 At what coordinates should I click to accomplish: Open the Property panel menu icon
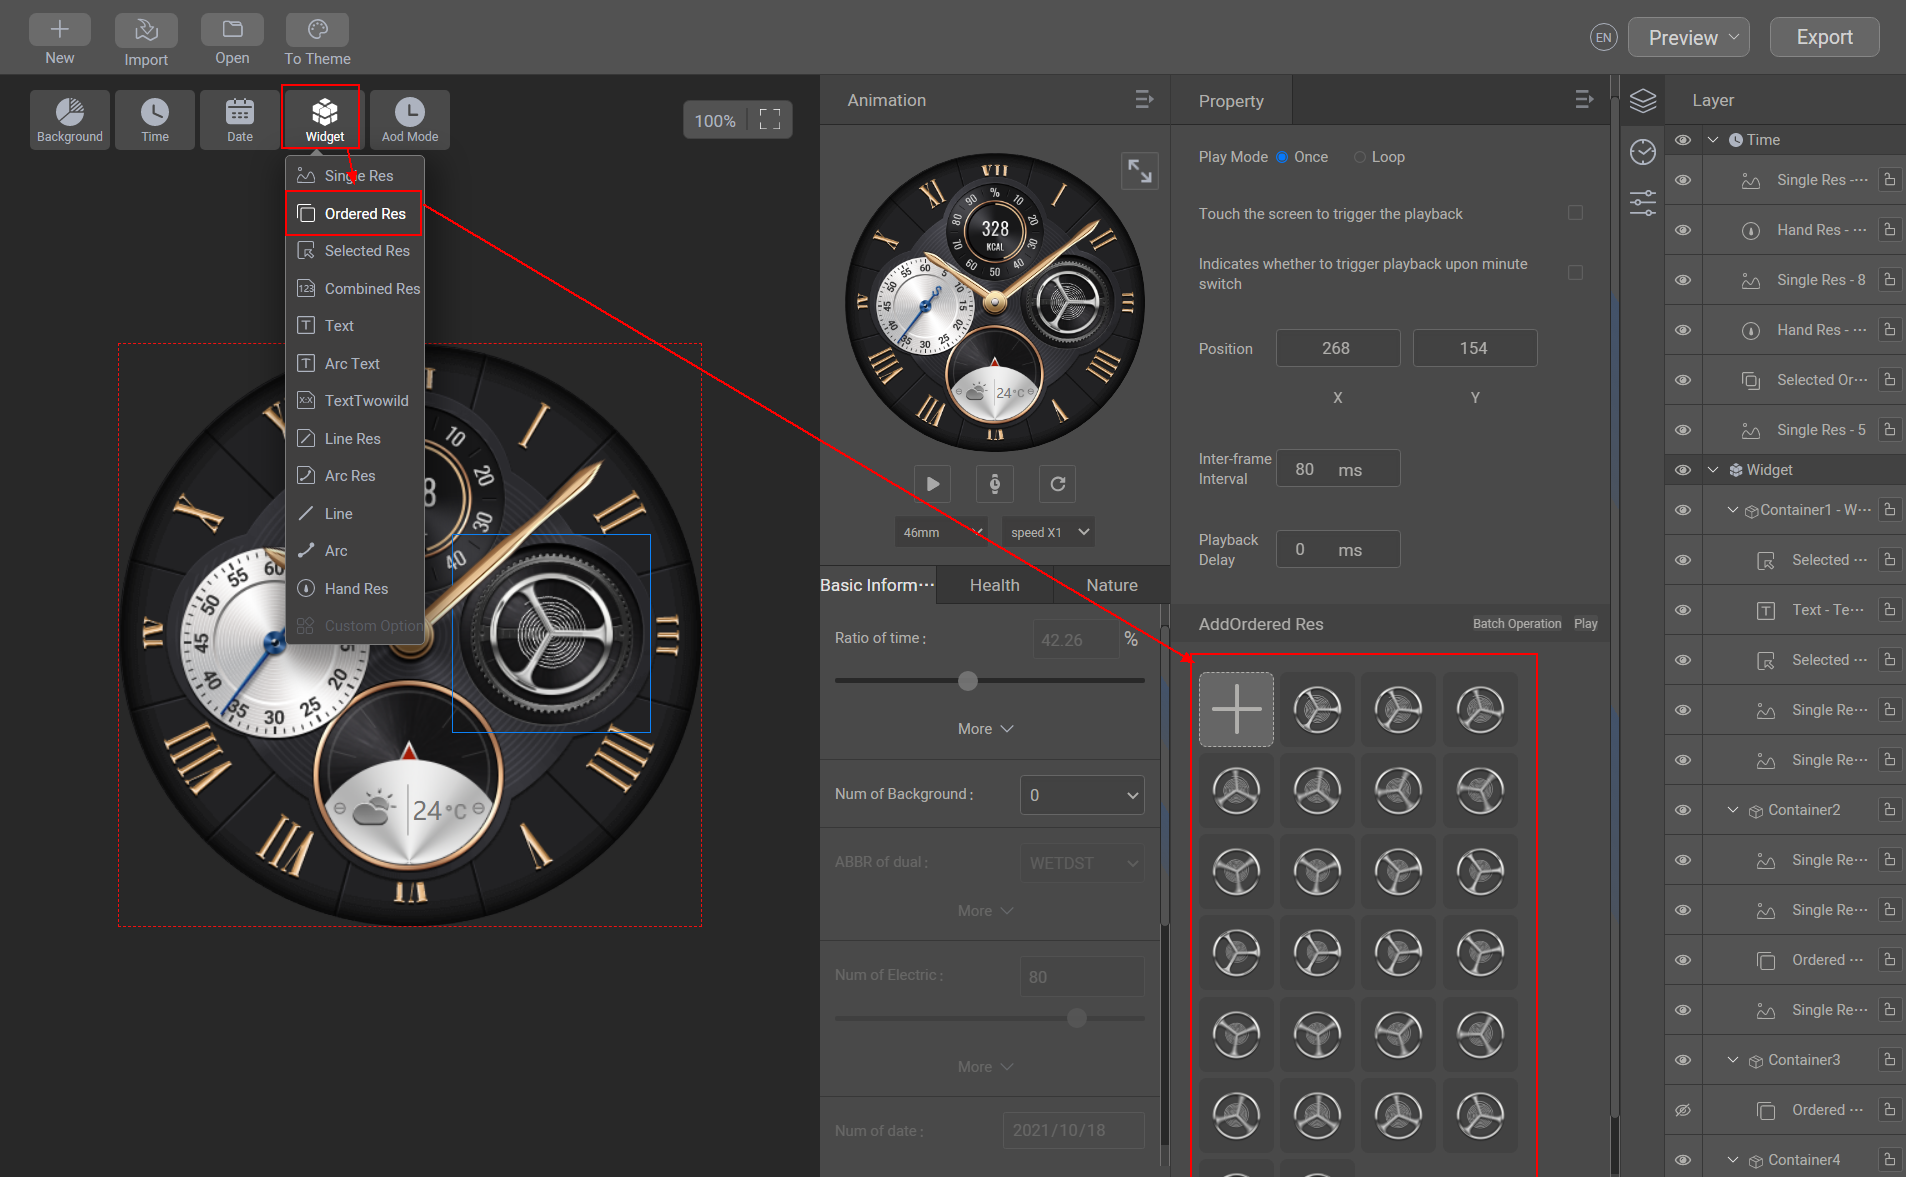(x=1584, y=100)
